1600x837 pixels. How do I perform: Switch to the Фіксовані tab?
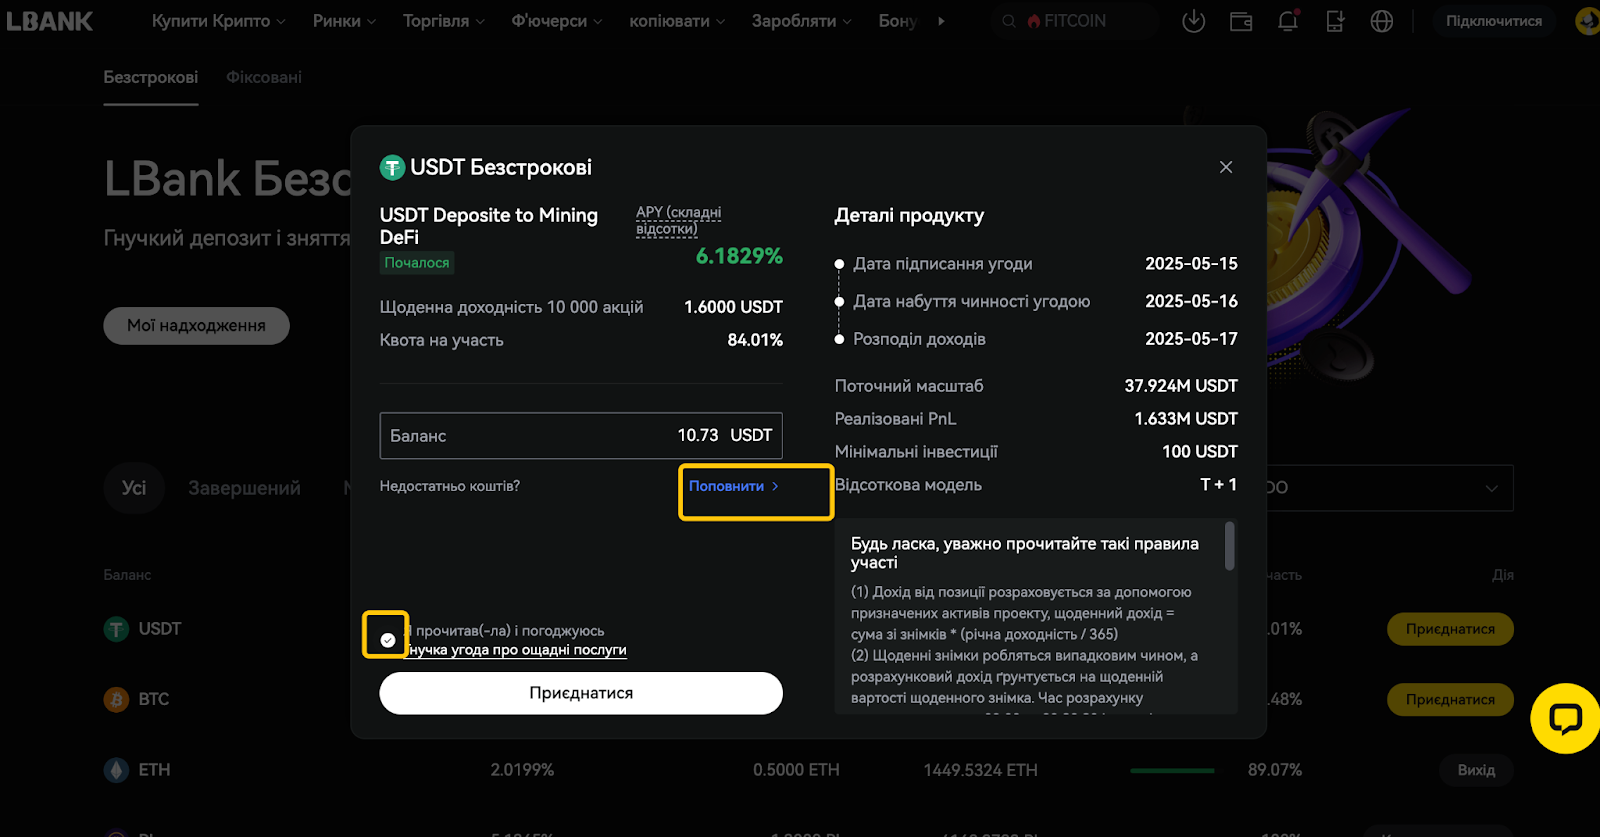pyautogui.click(x=264, y=77)
